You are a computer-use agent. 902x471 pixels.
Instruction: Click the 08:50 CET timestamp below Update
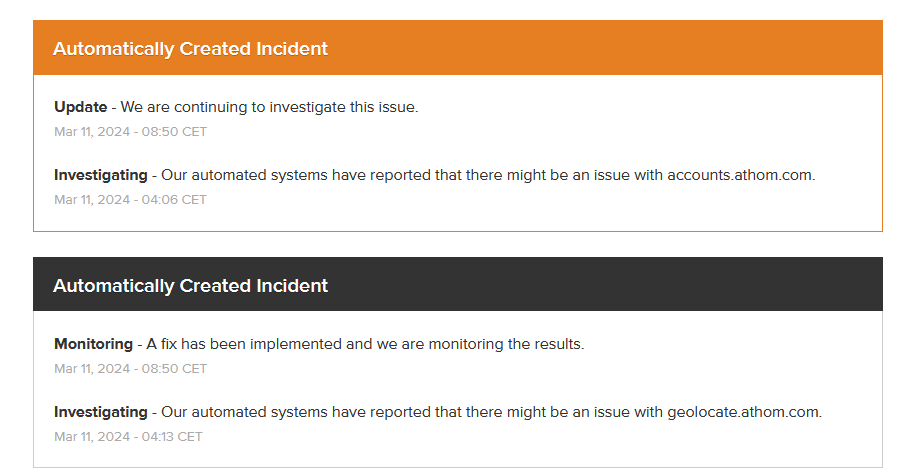(130, 131)
